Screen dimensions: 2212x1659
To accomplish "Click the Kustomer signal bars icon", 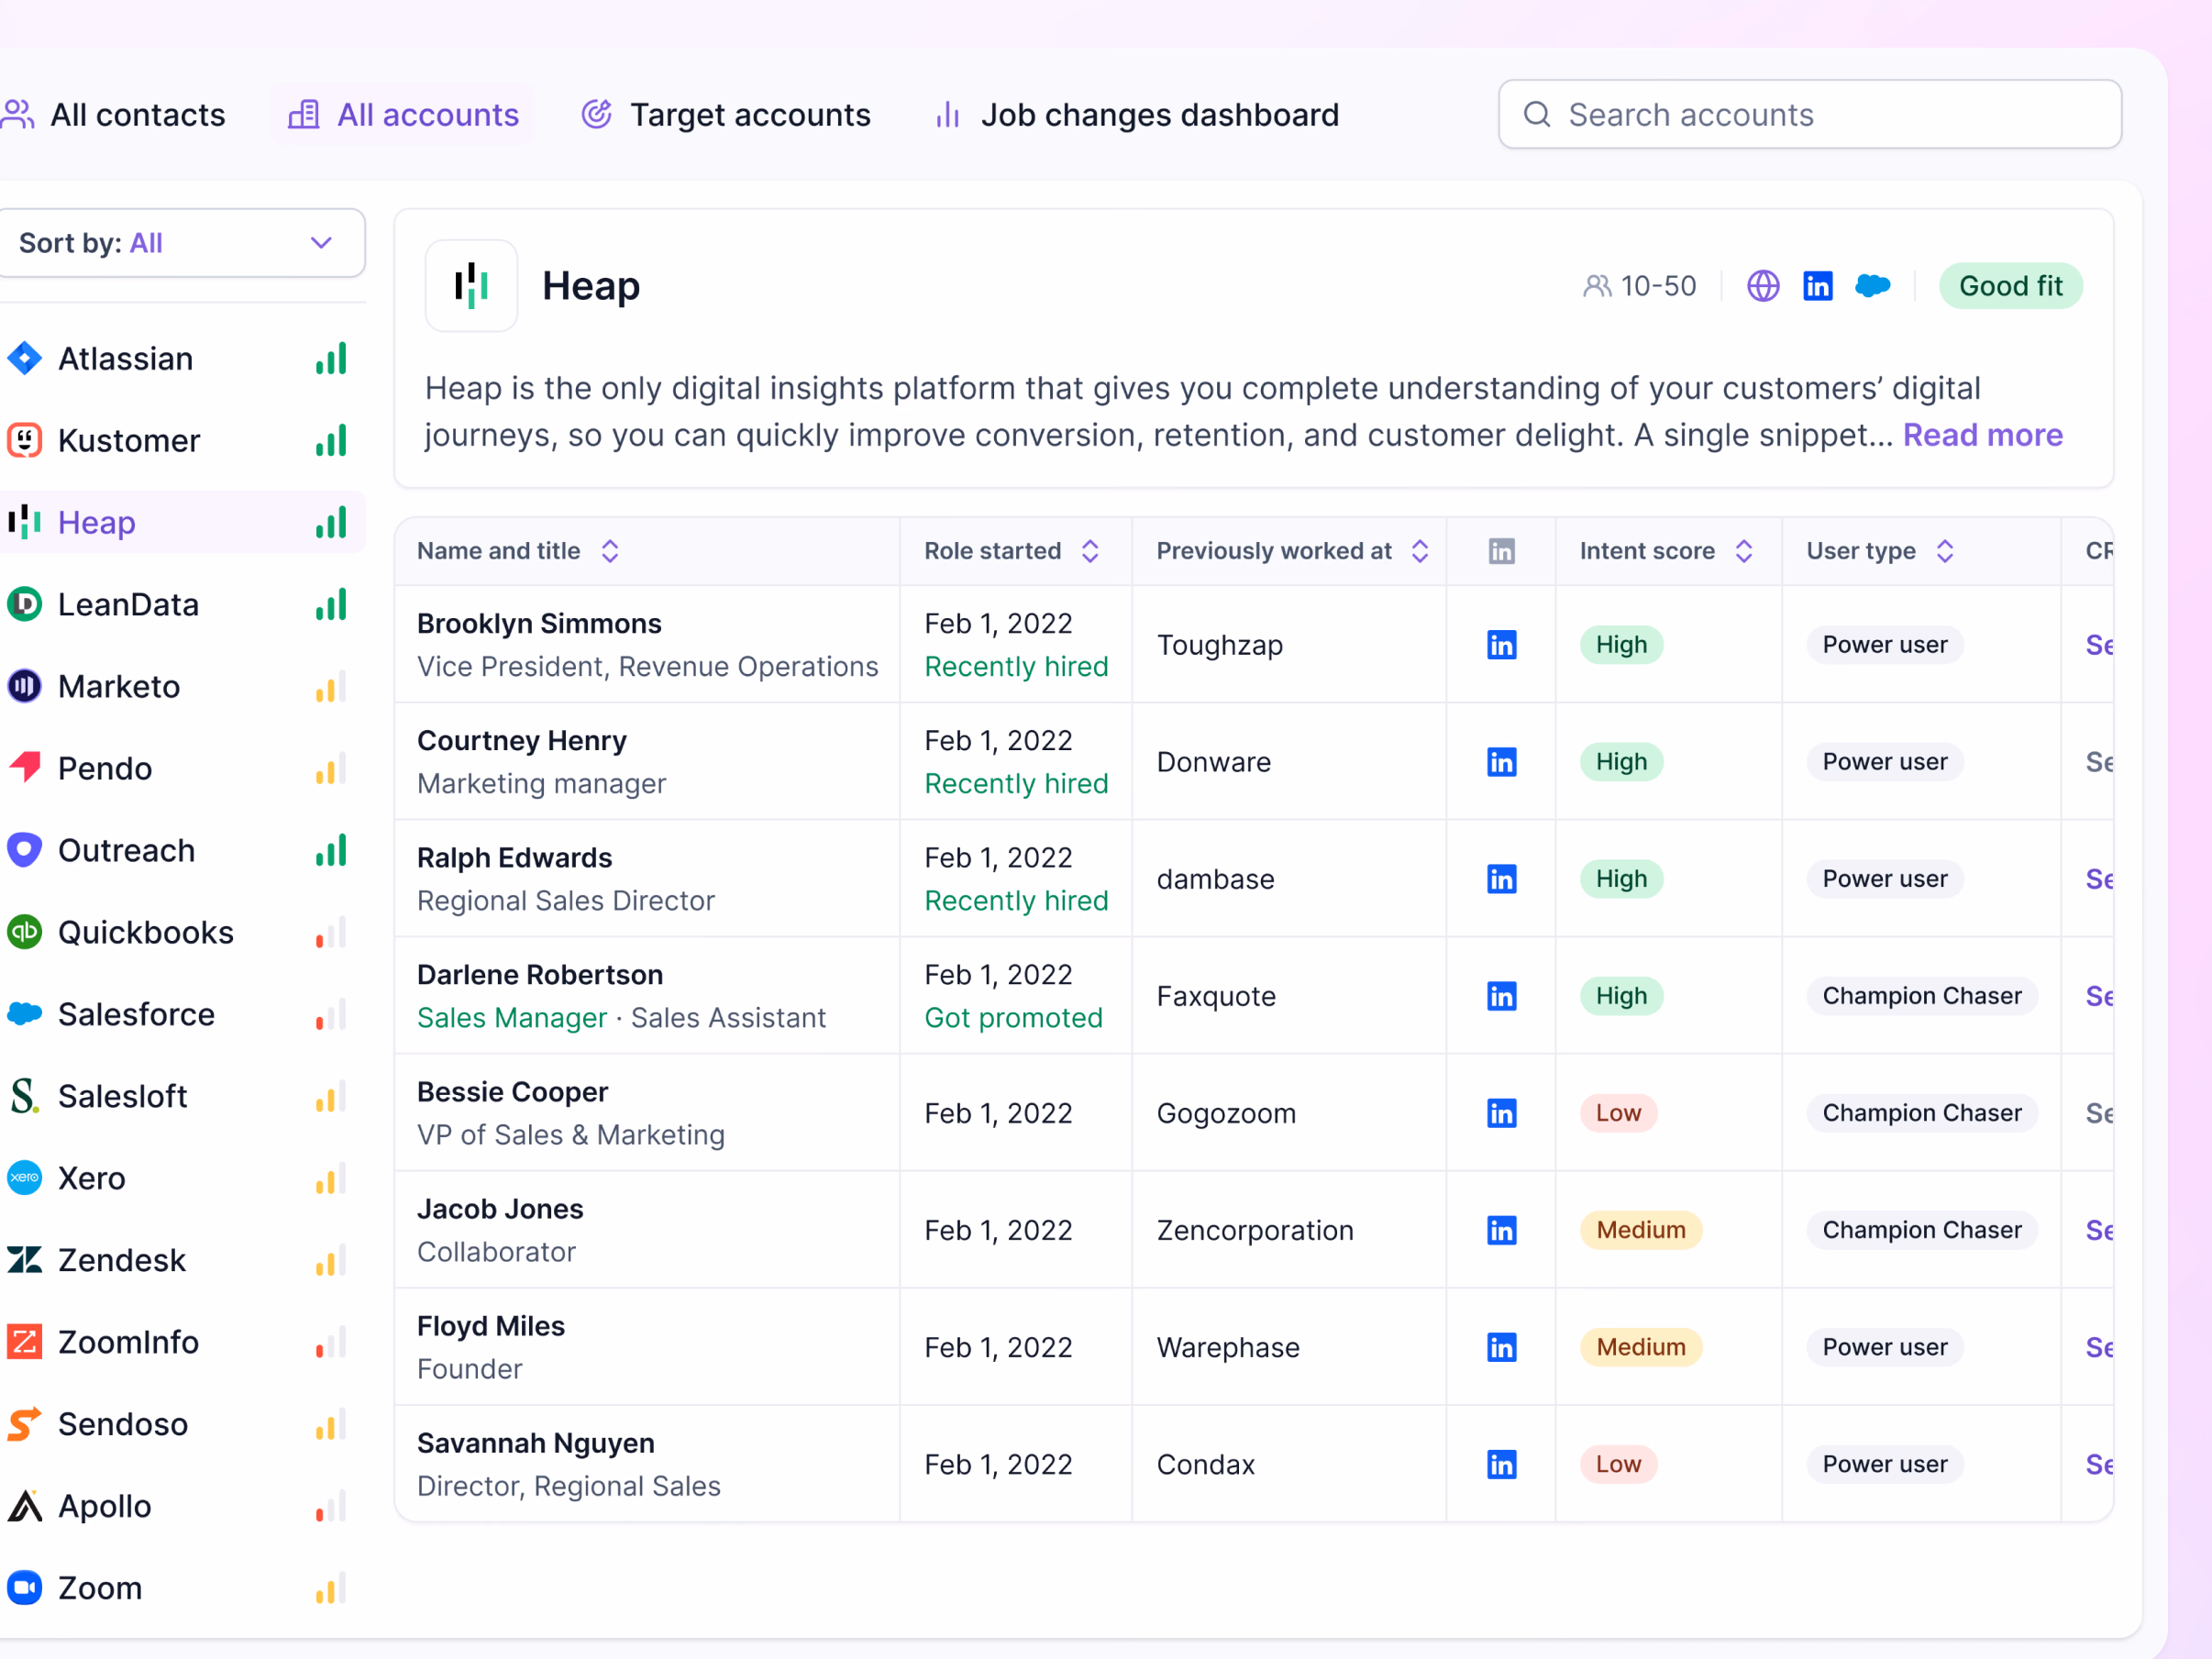I will click(x=331, y=440).
